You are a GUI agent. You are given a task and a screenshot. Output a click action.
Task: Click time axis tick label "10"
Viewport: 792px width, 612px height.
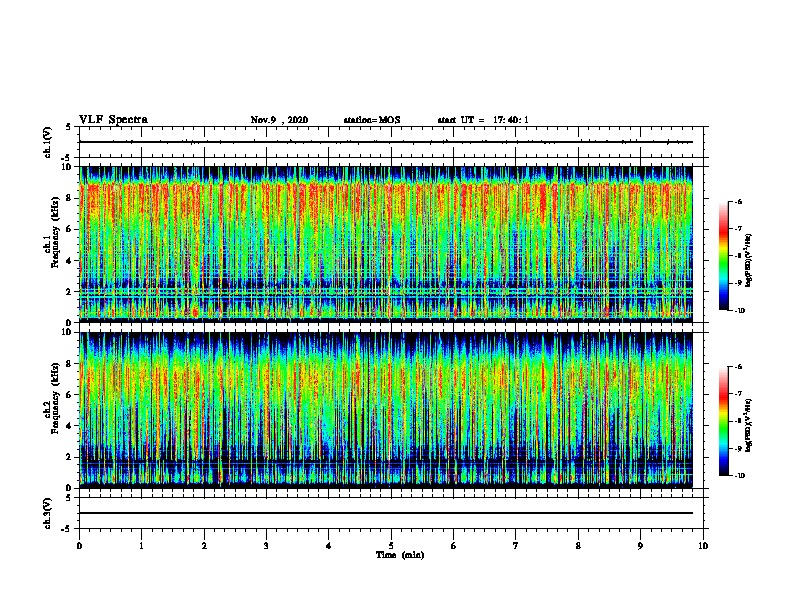[x=703, y=546]
